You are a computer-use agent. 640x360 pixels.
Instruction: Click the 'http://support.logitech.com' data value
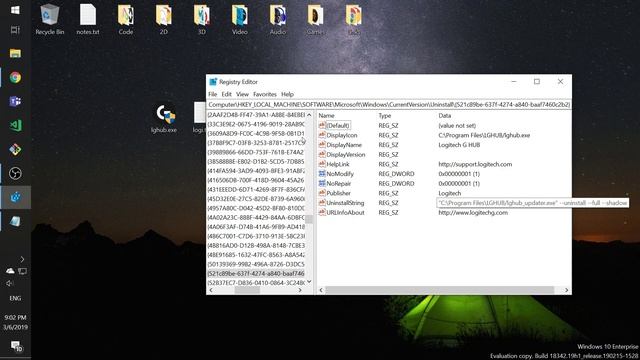475,164
